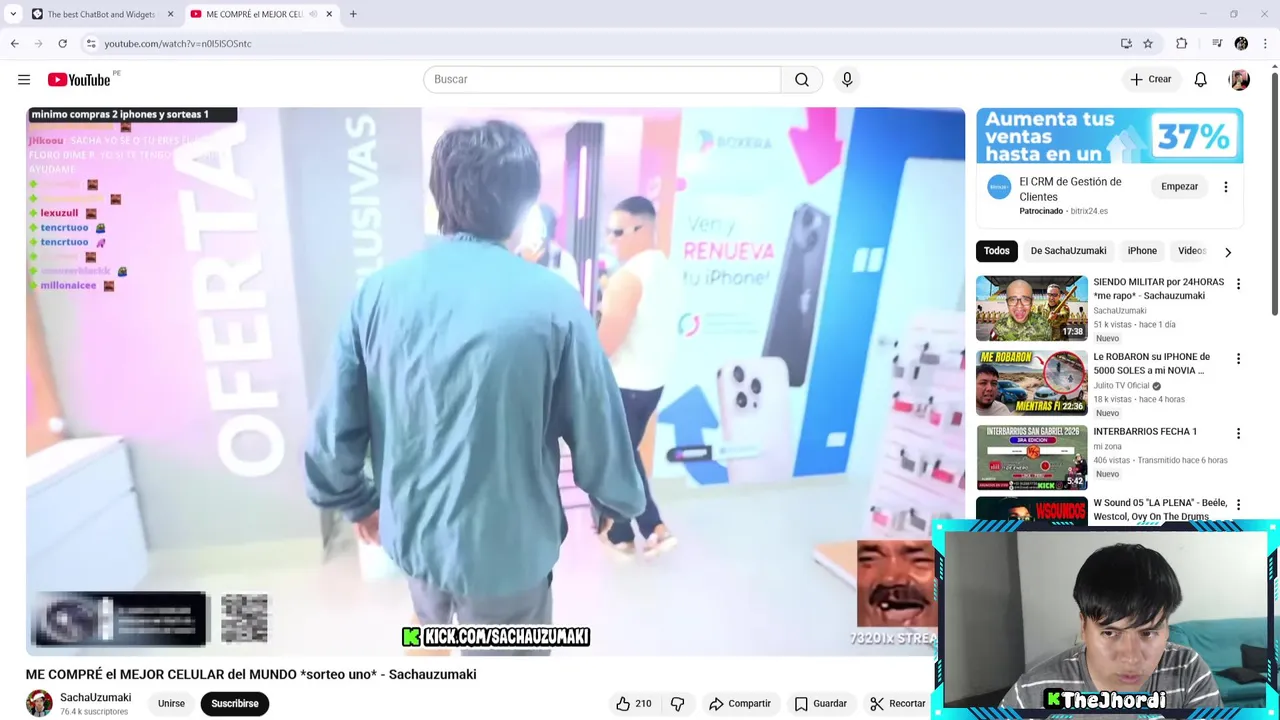The height and width of the screenshot is (720, 1280).
Task: Open INTERBARRIOS FECHA 1 thumbnail
Action: (1032, 457)
